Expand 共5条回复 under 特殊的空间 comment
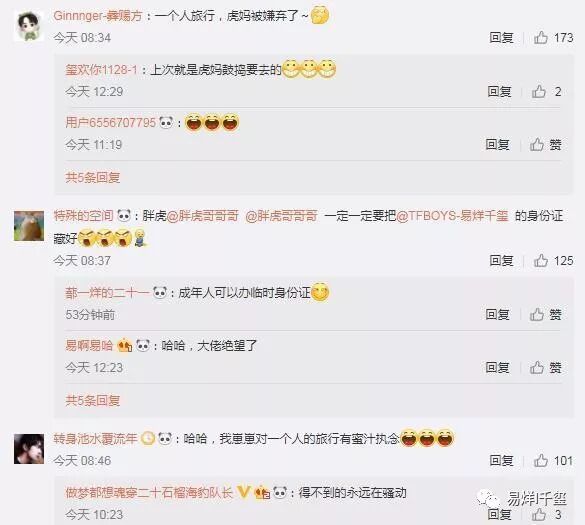The image size is (585, 525). (x=93, y=400)
